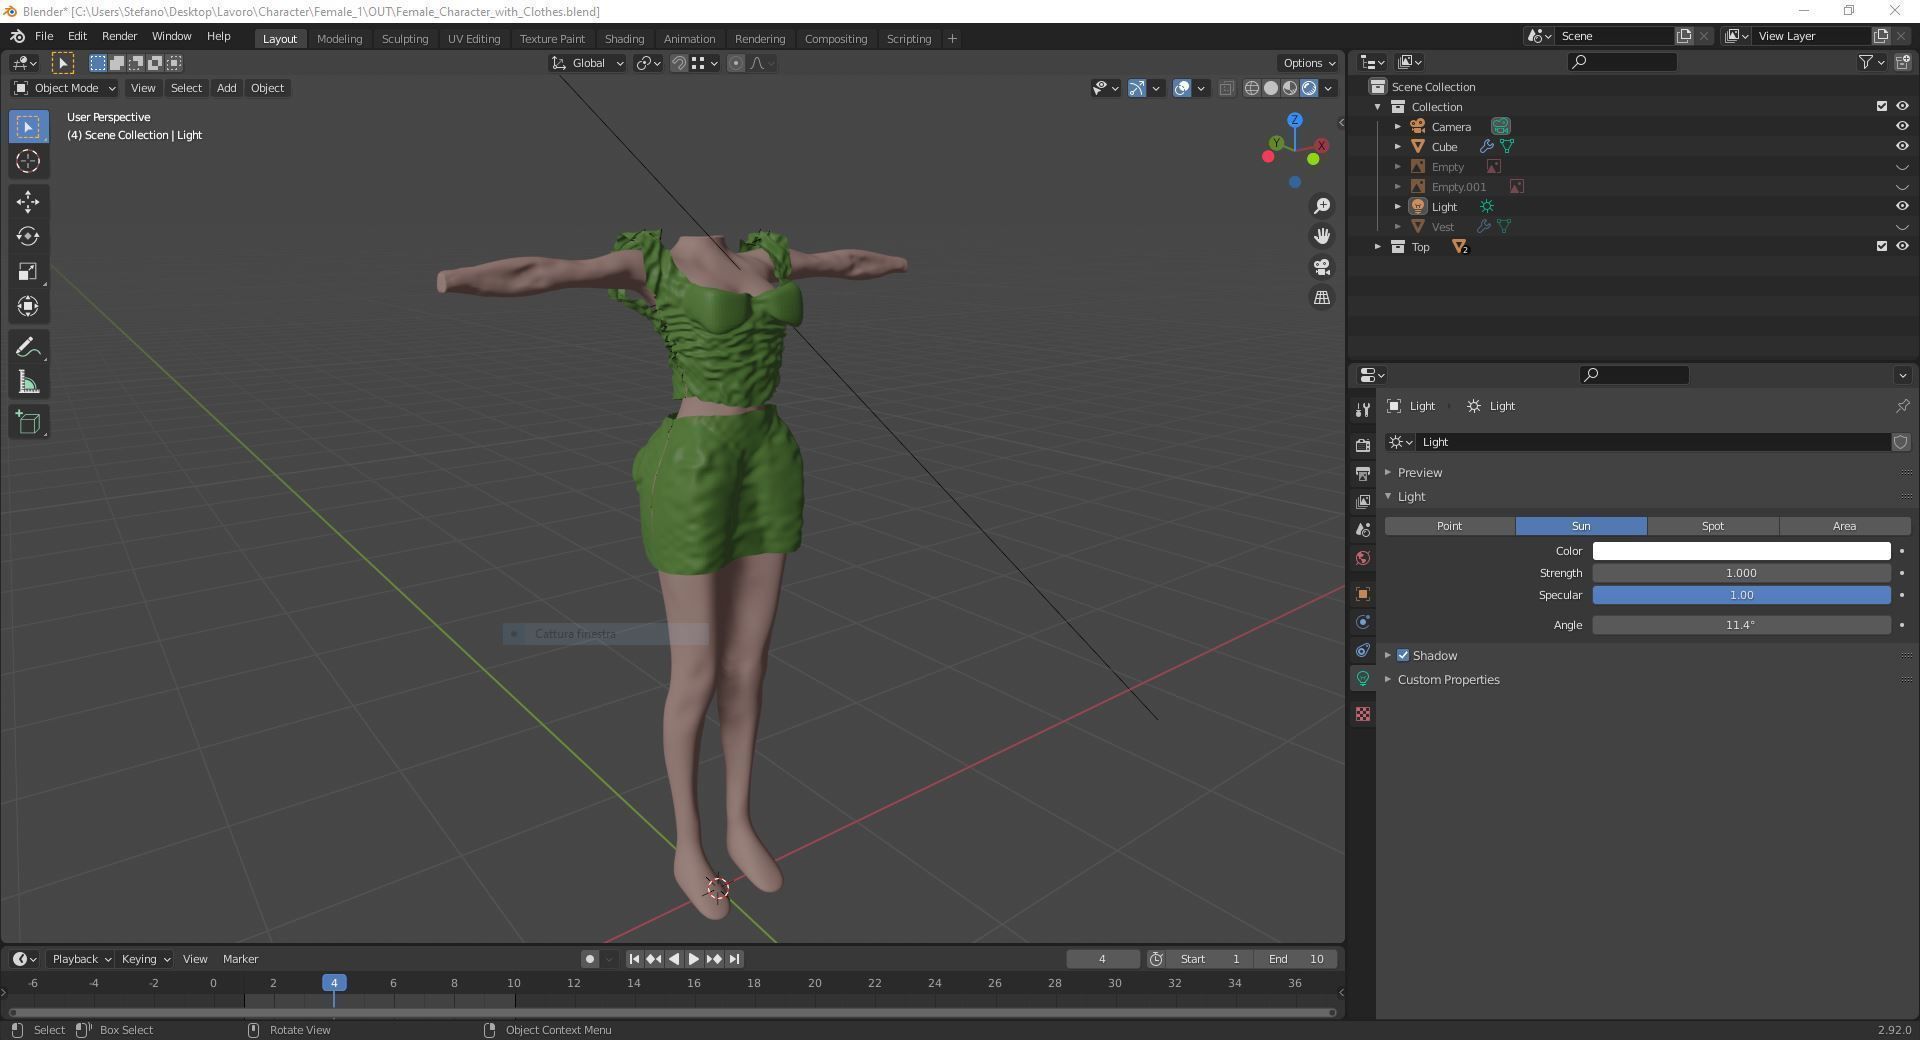1920x1040 pixels.
Task: Select the Annotate pencil tool
Action: click(28, 348)
